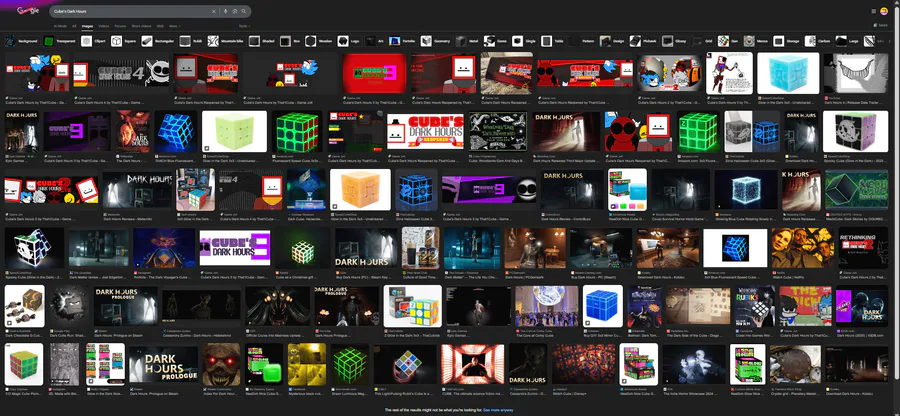Apply the Carbon filter chip
This screenshot has height=416, width=900.
tap(818, 41)
